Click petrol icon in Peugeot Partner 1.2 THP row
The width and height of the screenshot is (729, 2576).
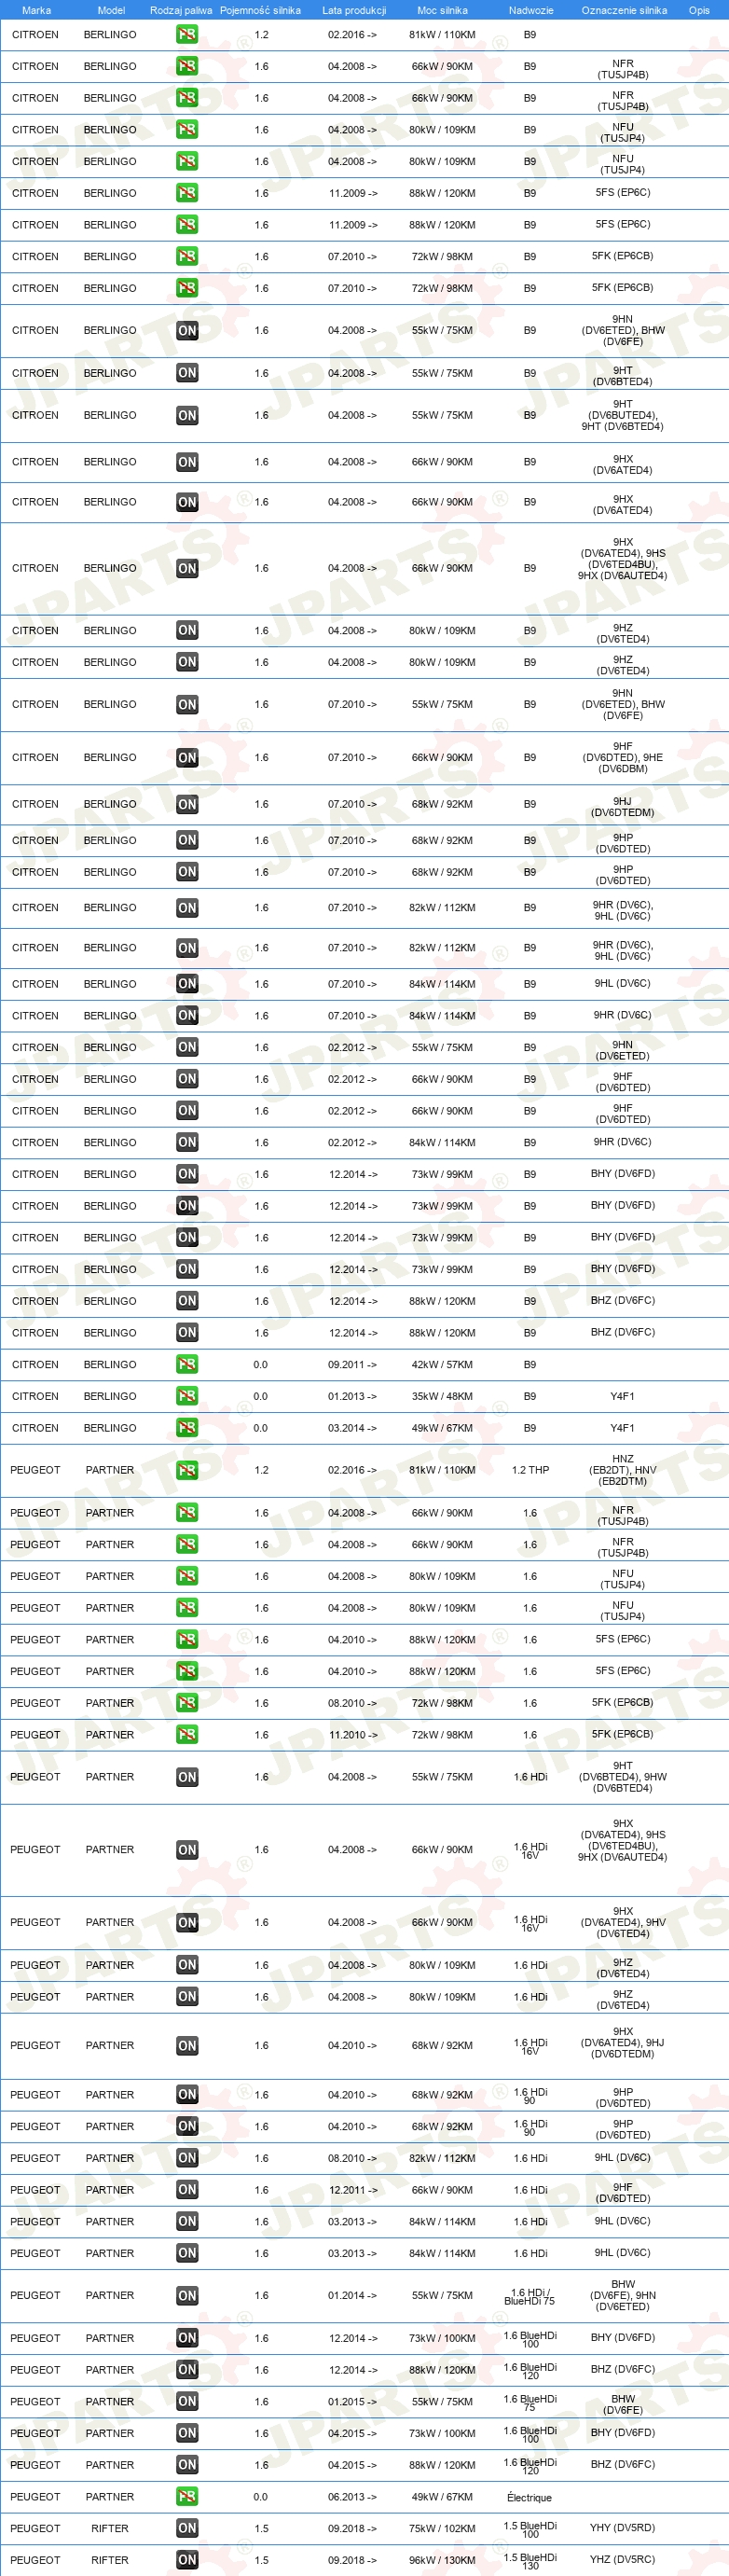click(187, 1470)
